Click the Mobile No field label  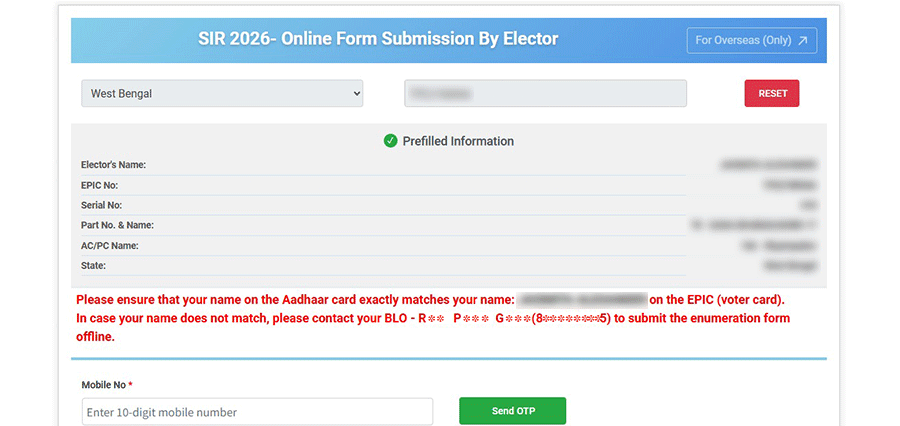(x=107, y=384)
